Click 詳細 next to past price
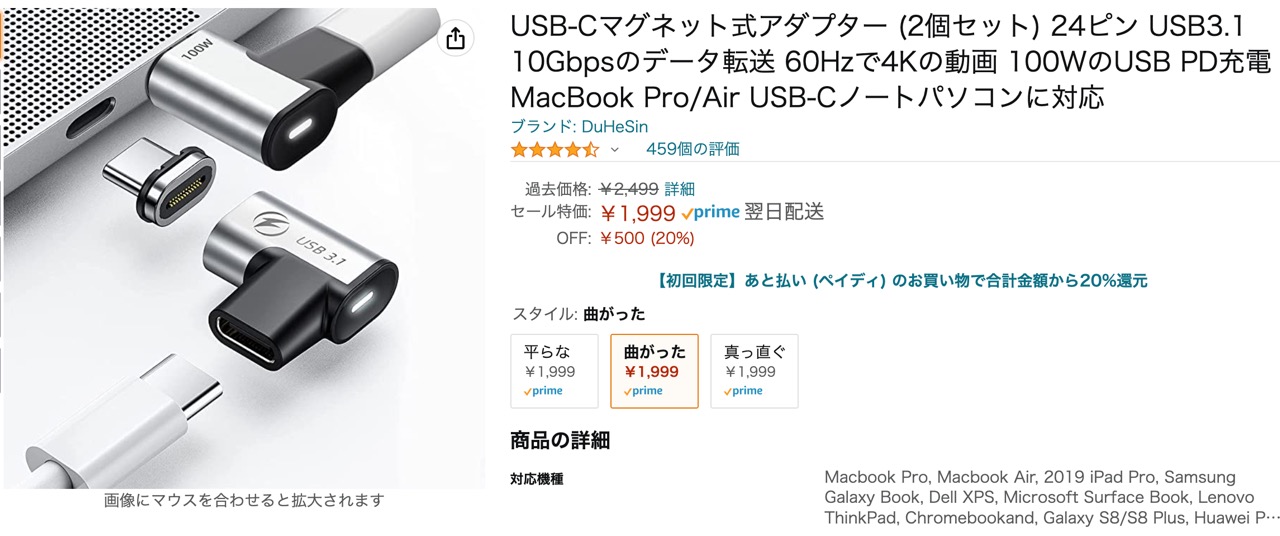This screenshot has width=1280, height=536. 680,189
